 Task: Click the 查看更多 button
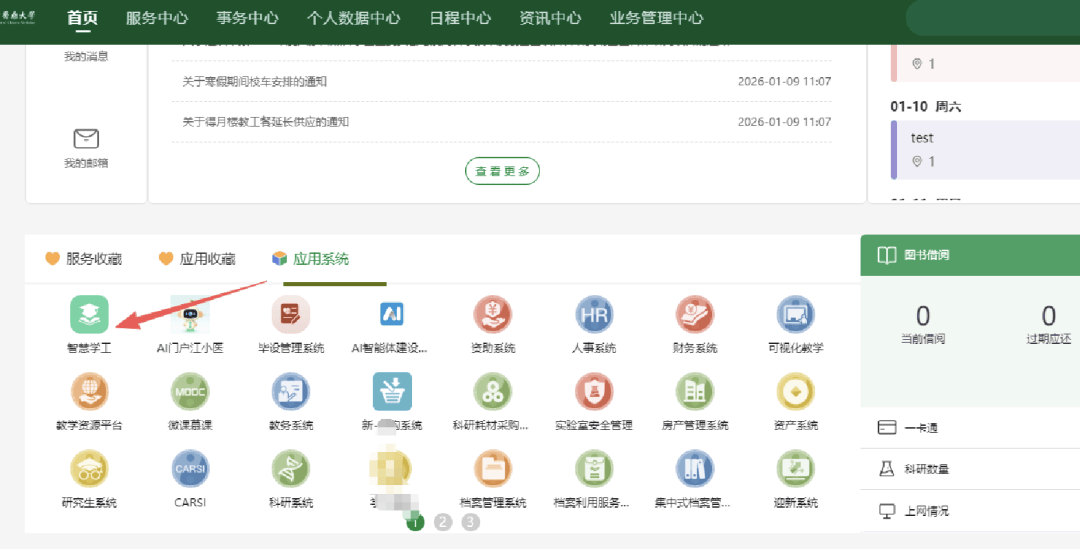tap(502, 171)
